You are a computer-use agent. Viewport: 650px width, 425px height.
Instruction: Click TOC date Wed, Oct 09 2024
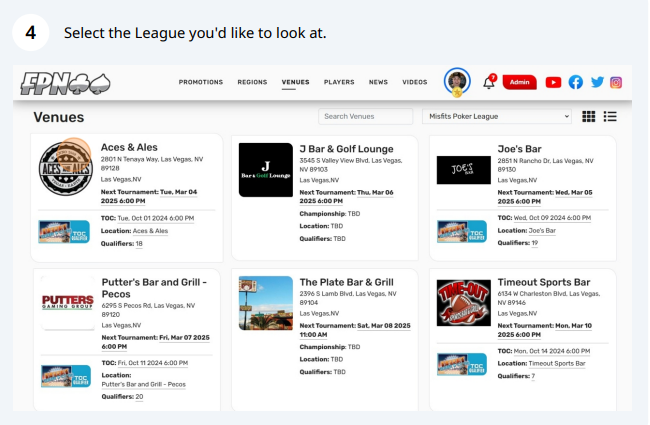[x=553, y=218]
